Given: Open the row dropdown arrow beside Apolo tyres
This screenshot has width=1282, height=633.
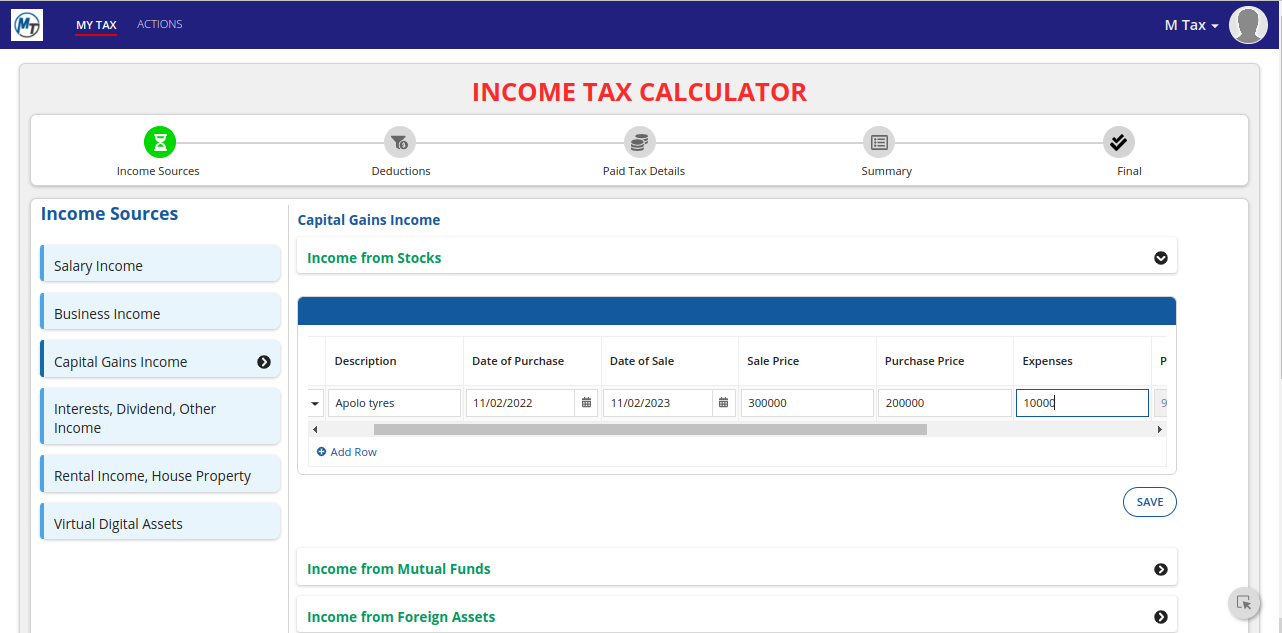Looking at the screenshot, I should click(316, 403).
